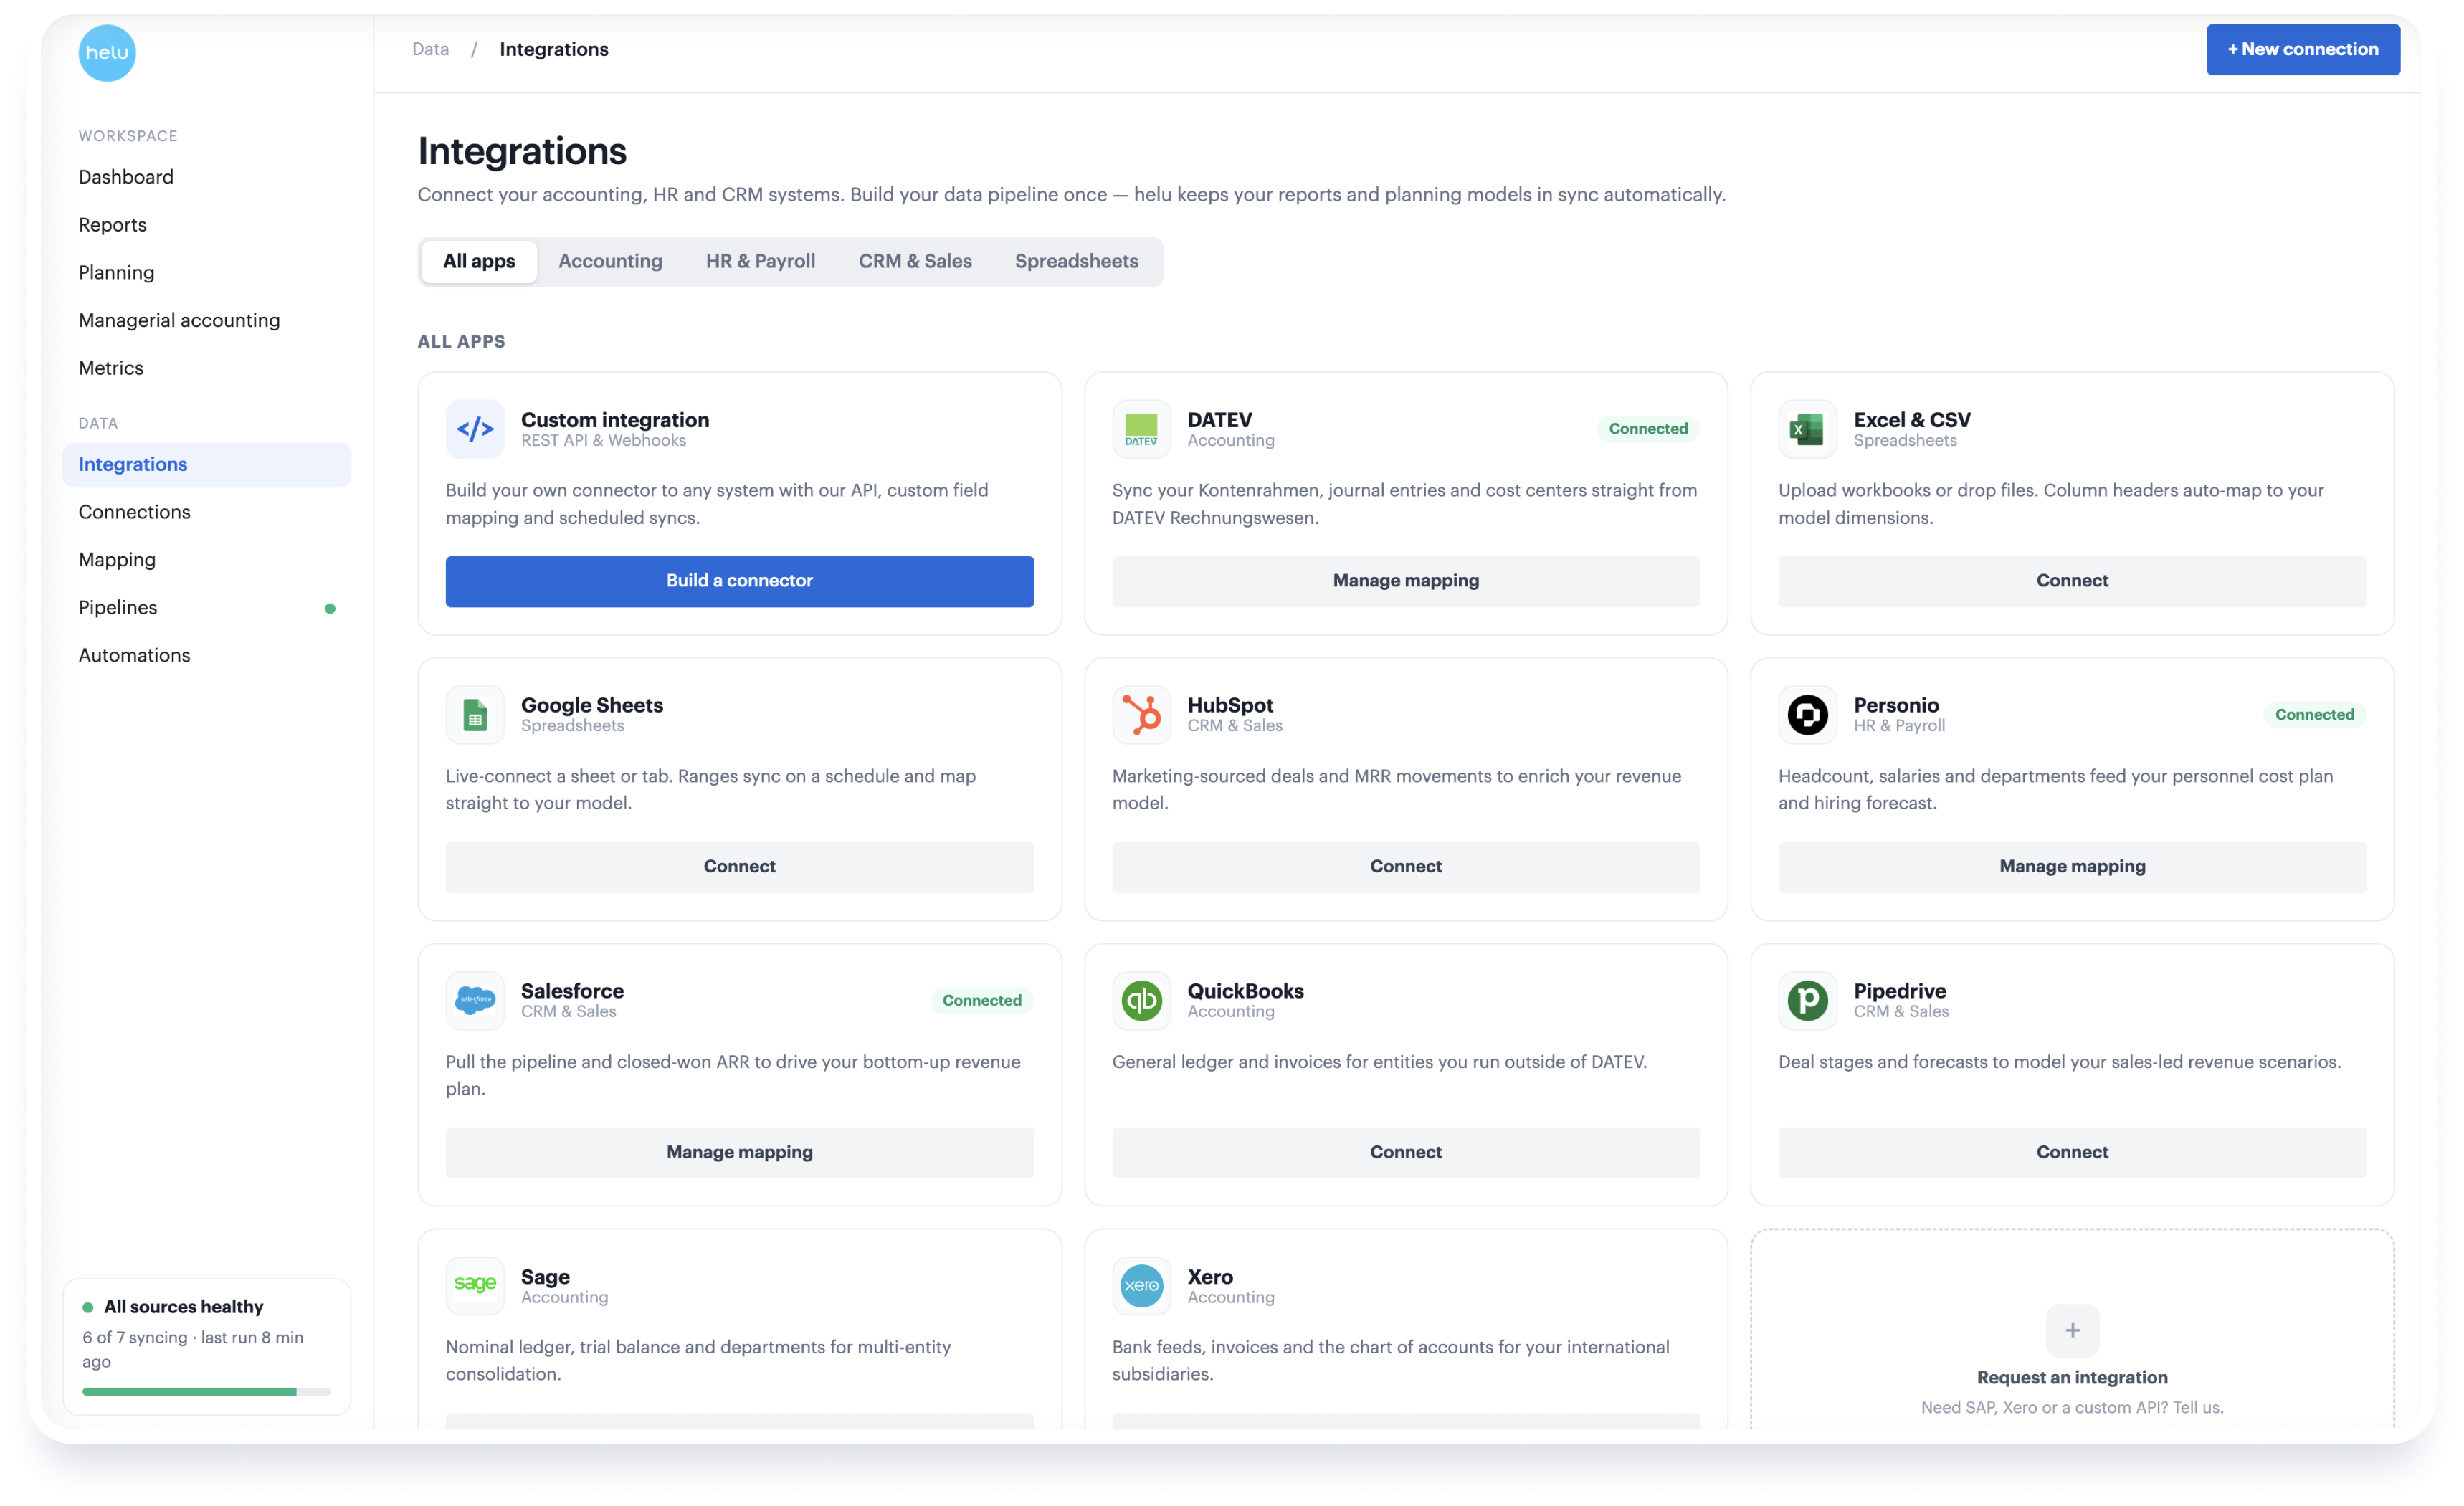Click the DATEV Connected badge
Viewport: 2464px width, 1506px height.
point(1647,429)
